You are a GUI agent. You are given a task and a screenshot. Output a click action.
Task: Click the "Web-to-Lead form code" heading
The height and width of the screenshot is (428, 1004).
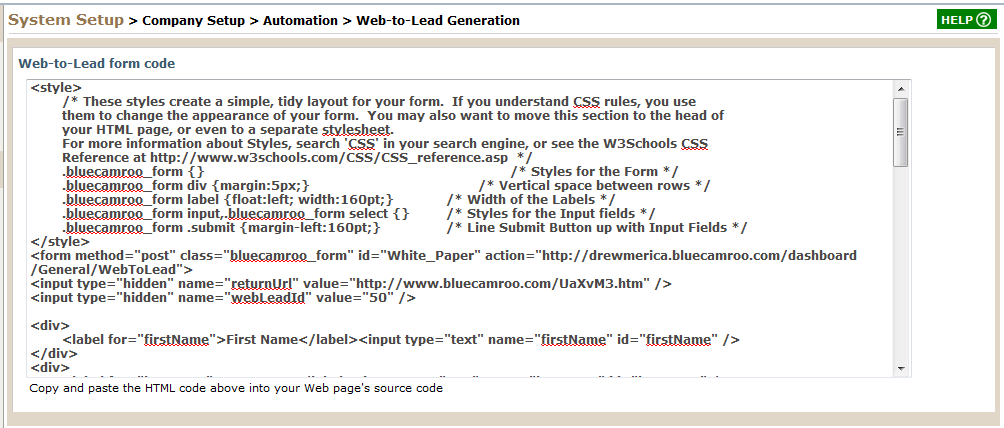(97, 63)
